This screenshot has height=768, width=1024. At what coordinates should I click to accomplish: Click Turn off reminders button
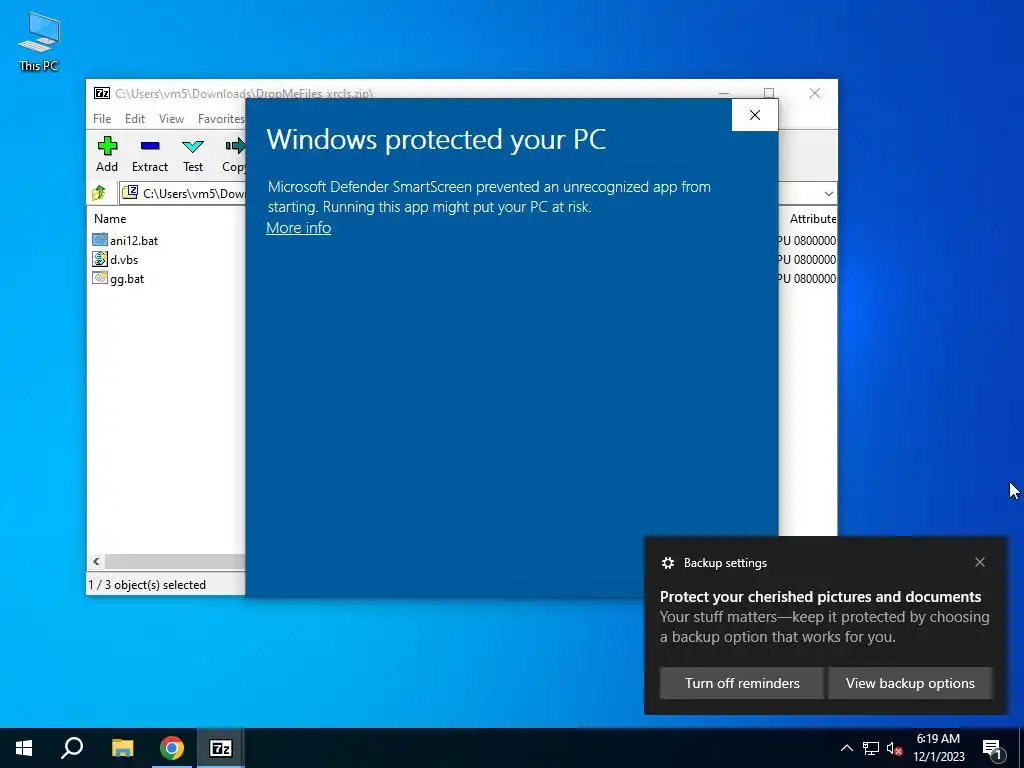pyautogui.click(x=742, y=683)
